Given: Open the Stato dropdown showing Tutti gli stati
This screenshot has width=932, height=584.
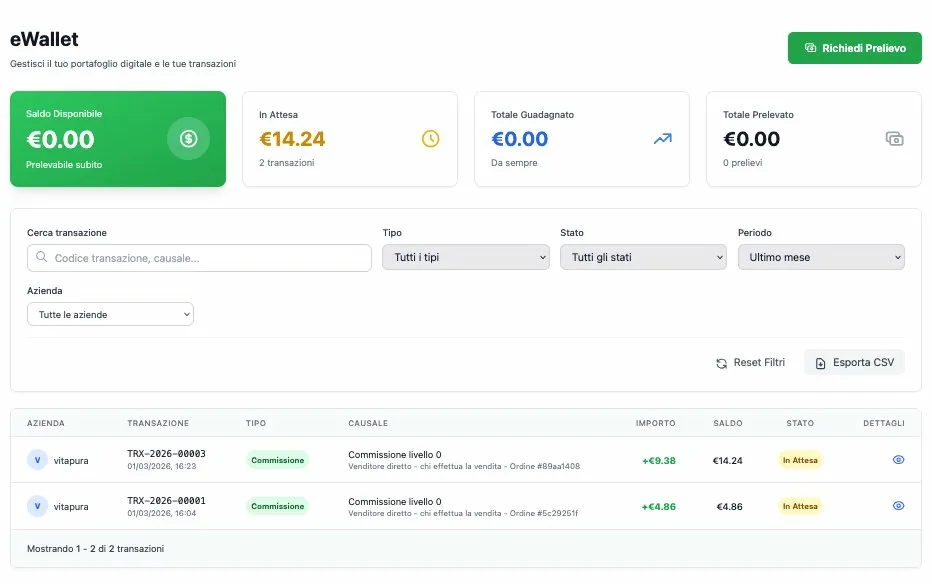Looking at the screenshot, I should coord(643,257).
